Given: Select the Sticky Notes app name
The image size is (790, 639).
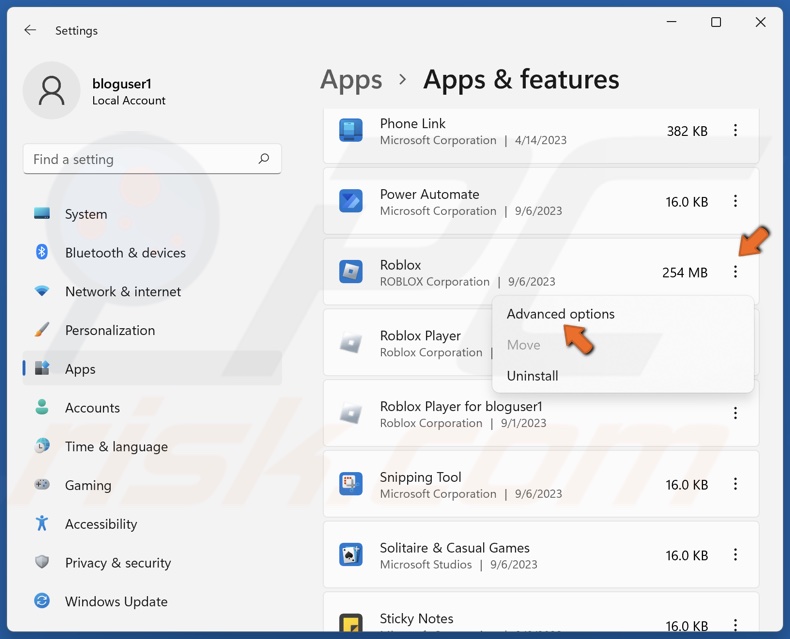Looking at the screenshot, I should pyautogui.click(x=416, y=618).
